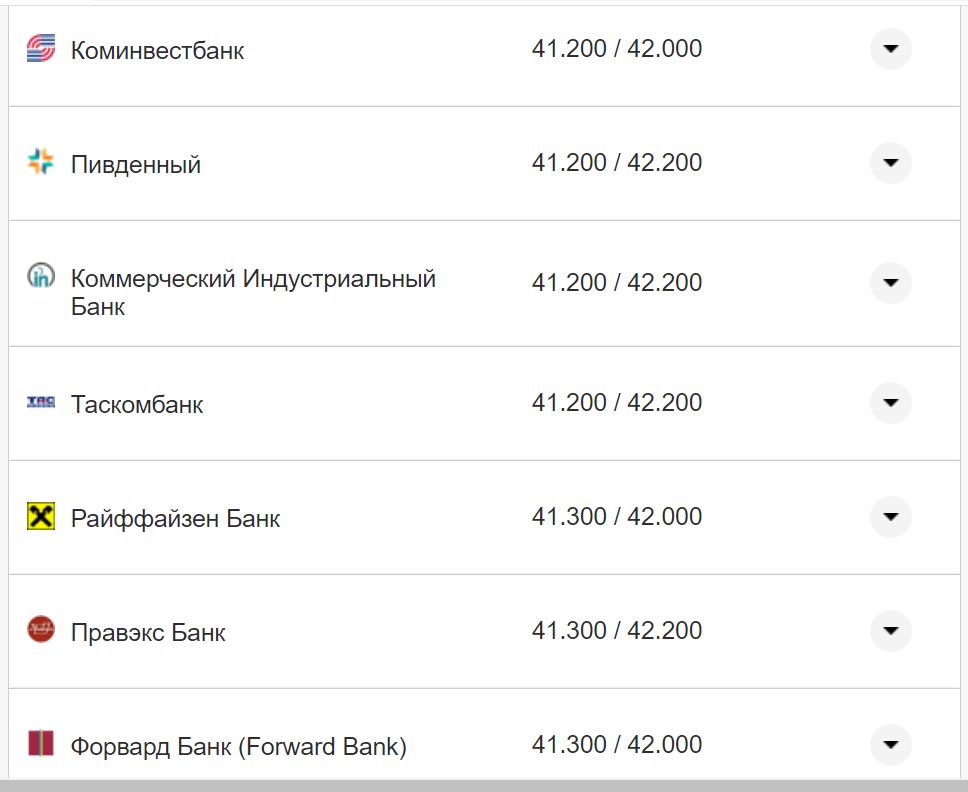Screen dimensions: 968x792
Task: Select the Таскомбанк name text
Action: click(x=137, y=403)
